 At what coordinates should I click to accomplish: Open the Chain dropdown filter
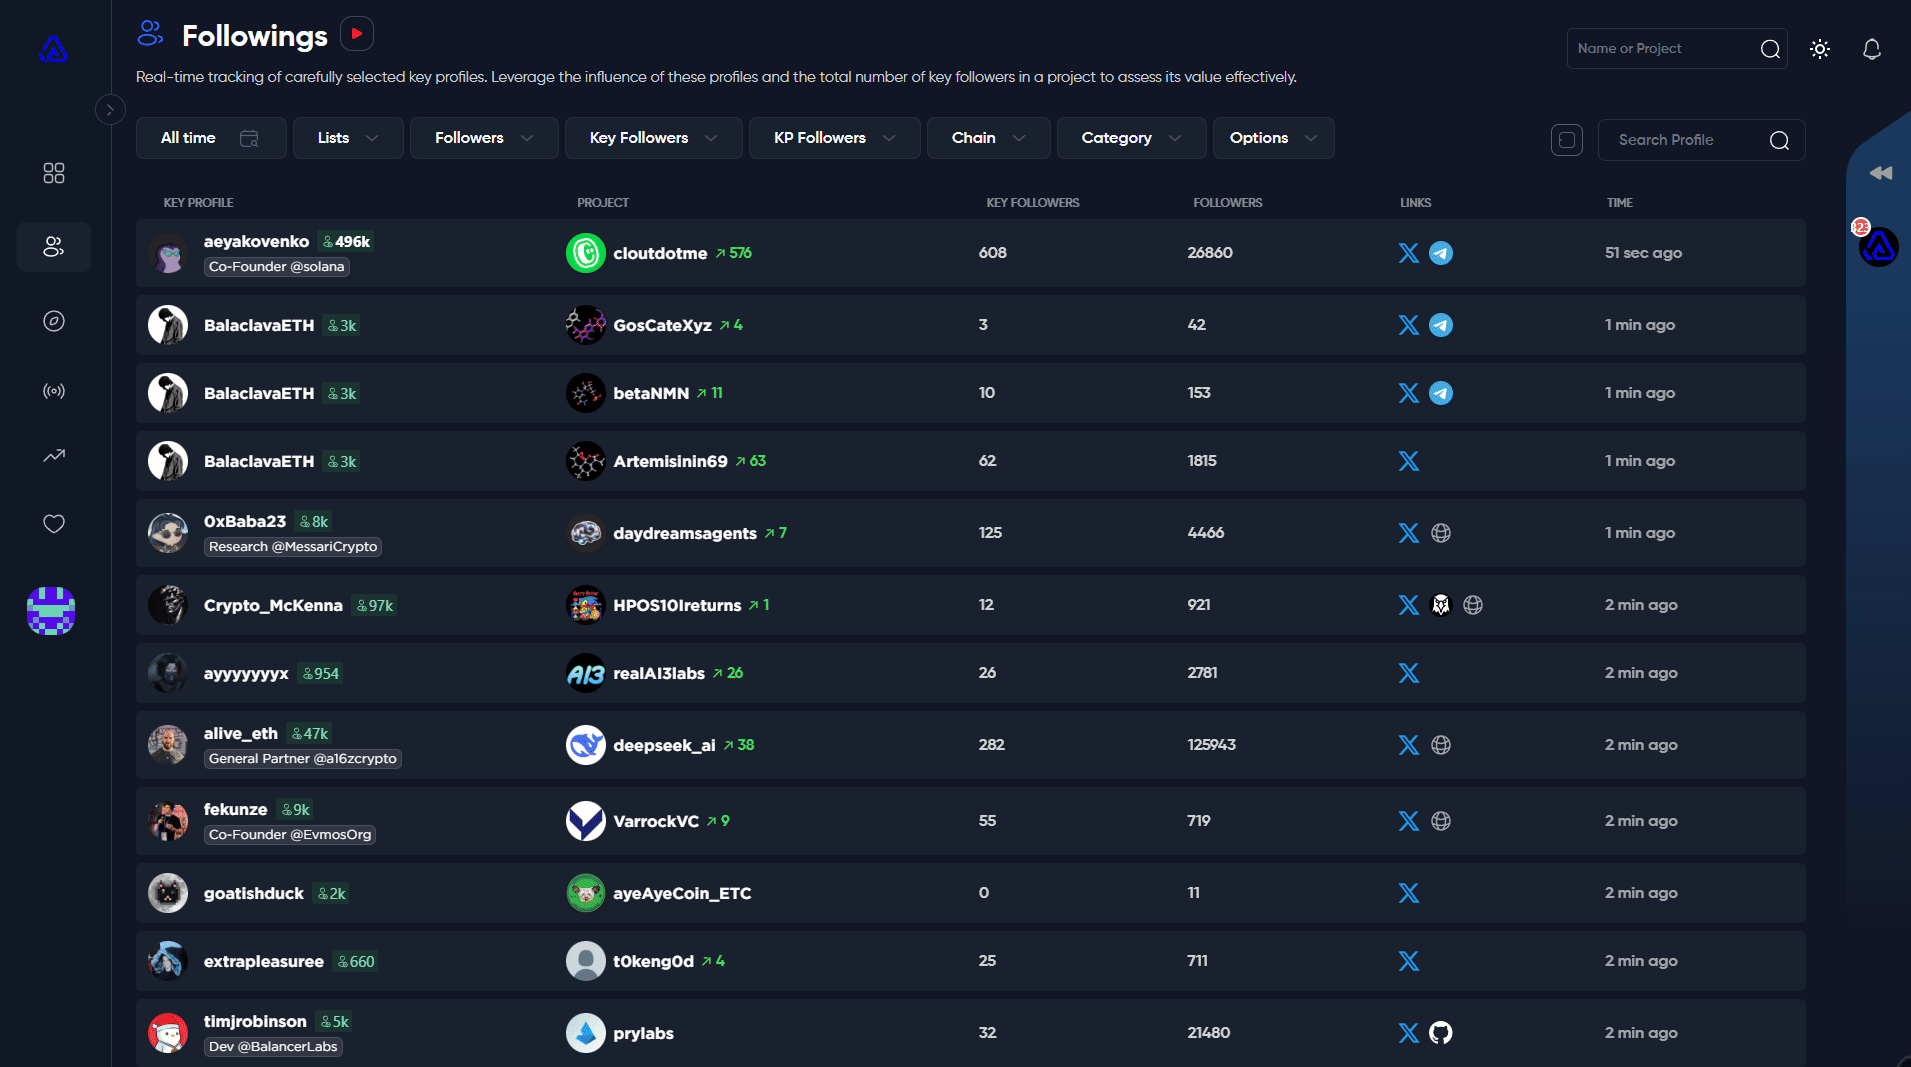pyautogui.click(x=988, y=138)
